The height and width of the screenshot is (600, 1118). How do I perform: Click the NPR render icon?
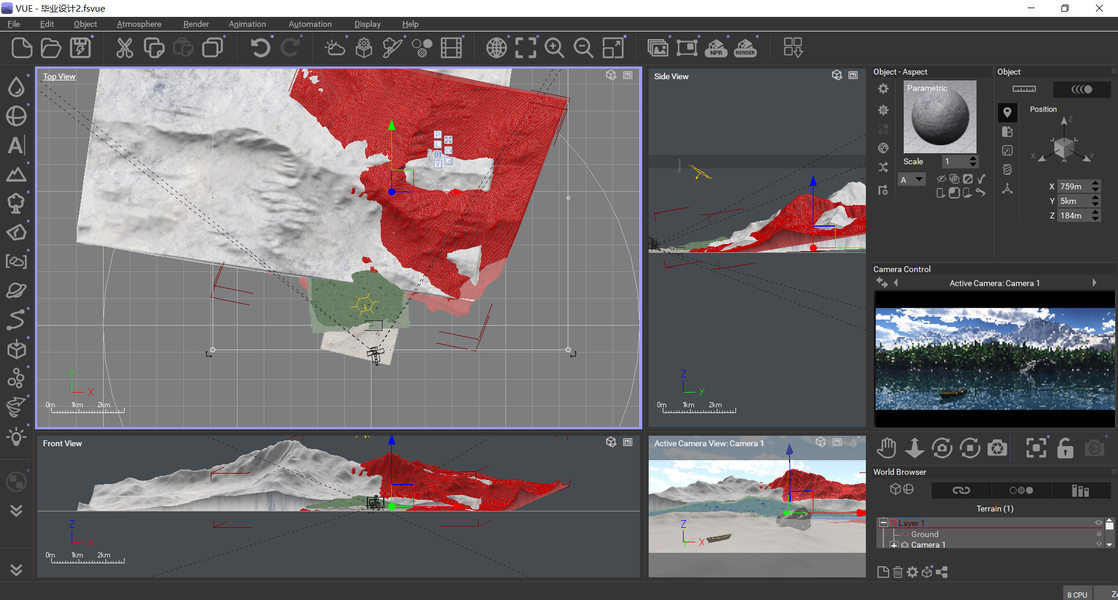(x=716, y=48)
